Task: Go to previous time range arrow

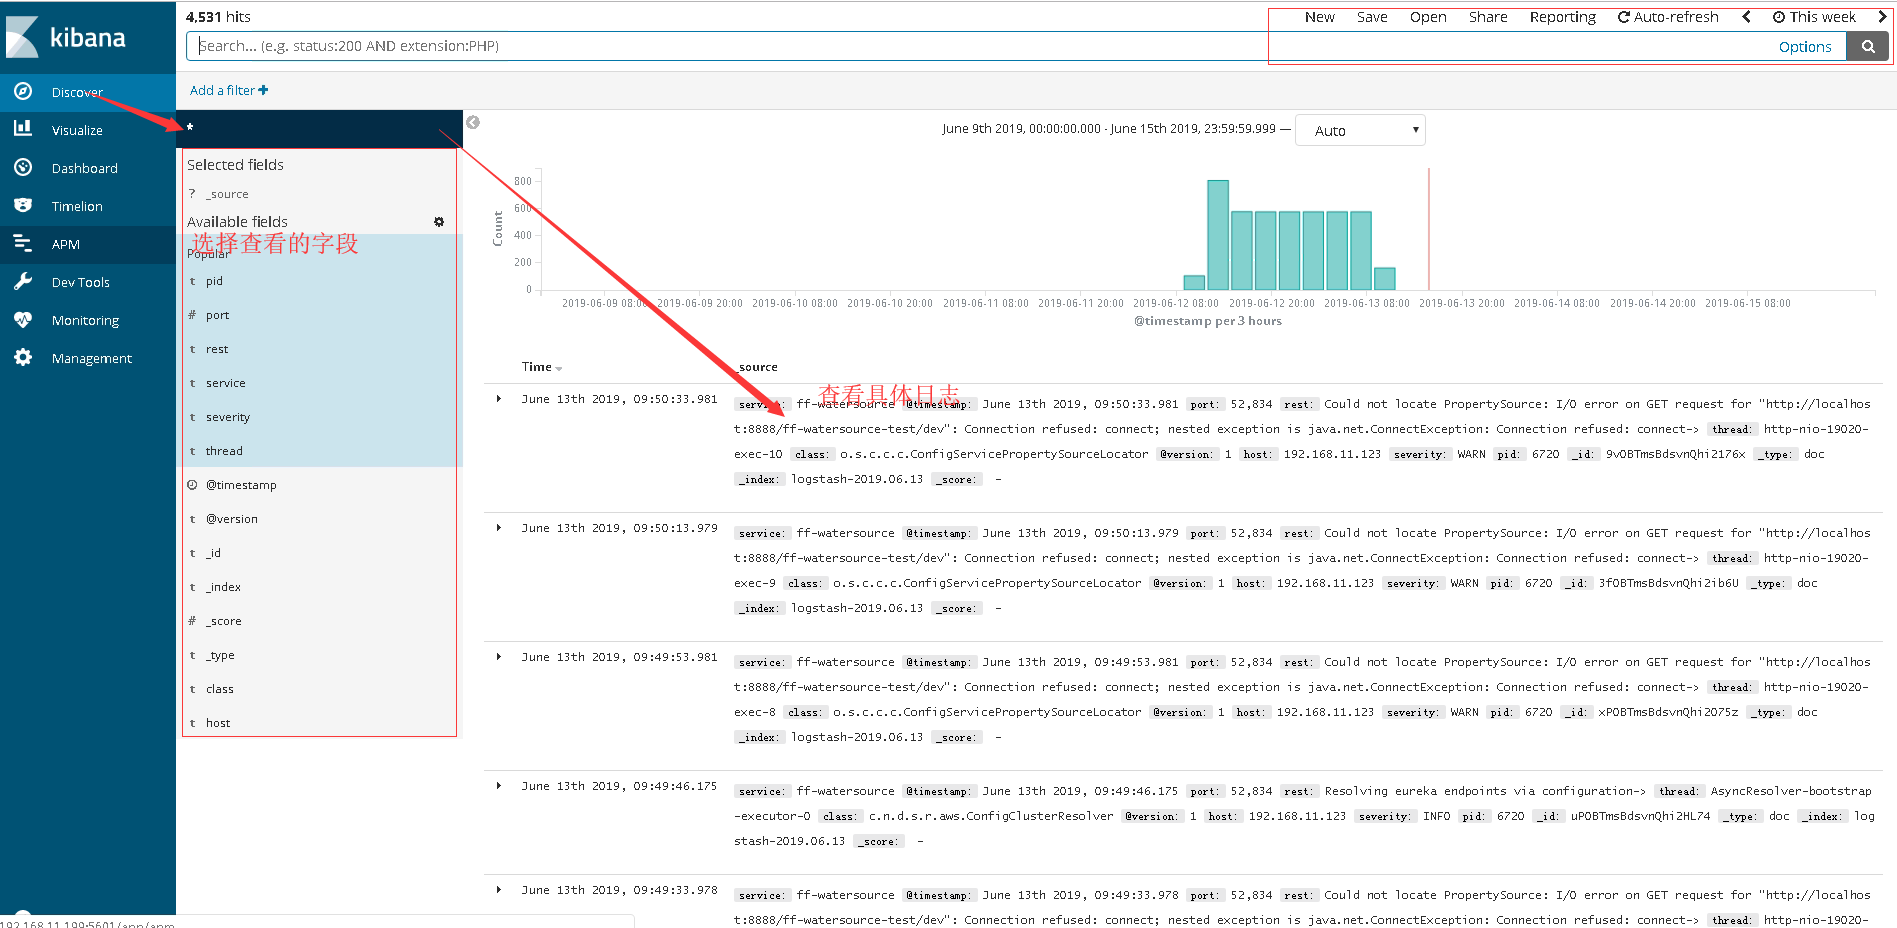Action: 1746,17
